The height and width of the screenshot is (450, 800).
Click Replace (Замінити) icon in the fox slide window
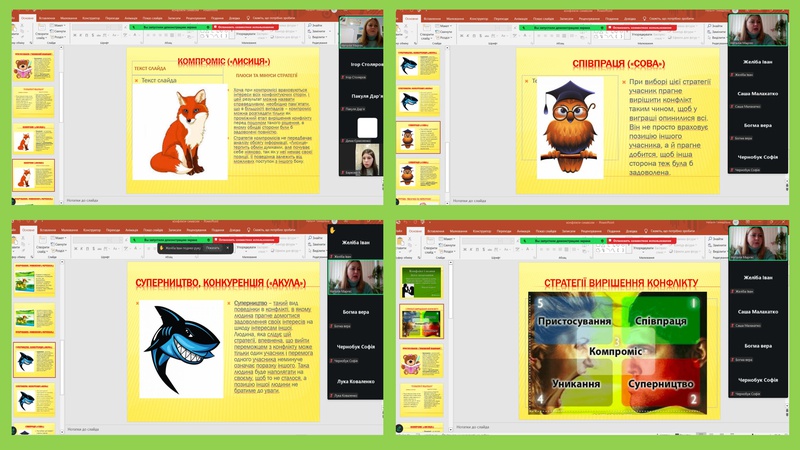312,31
